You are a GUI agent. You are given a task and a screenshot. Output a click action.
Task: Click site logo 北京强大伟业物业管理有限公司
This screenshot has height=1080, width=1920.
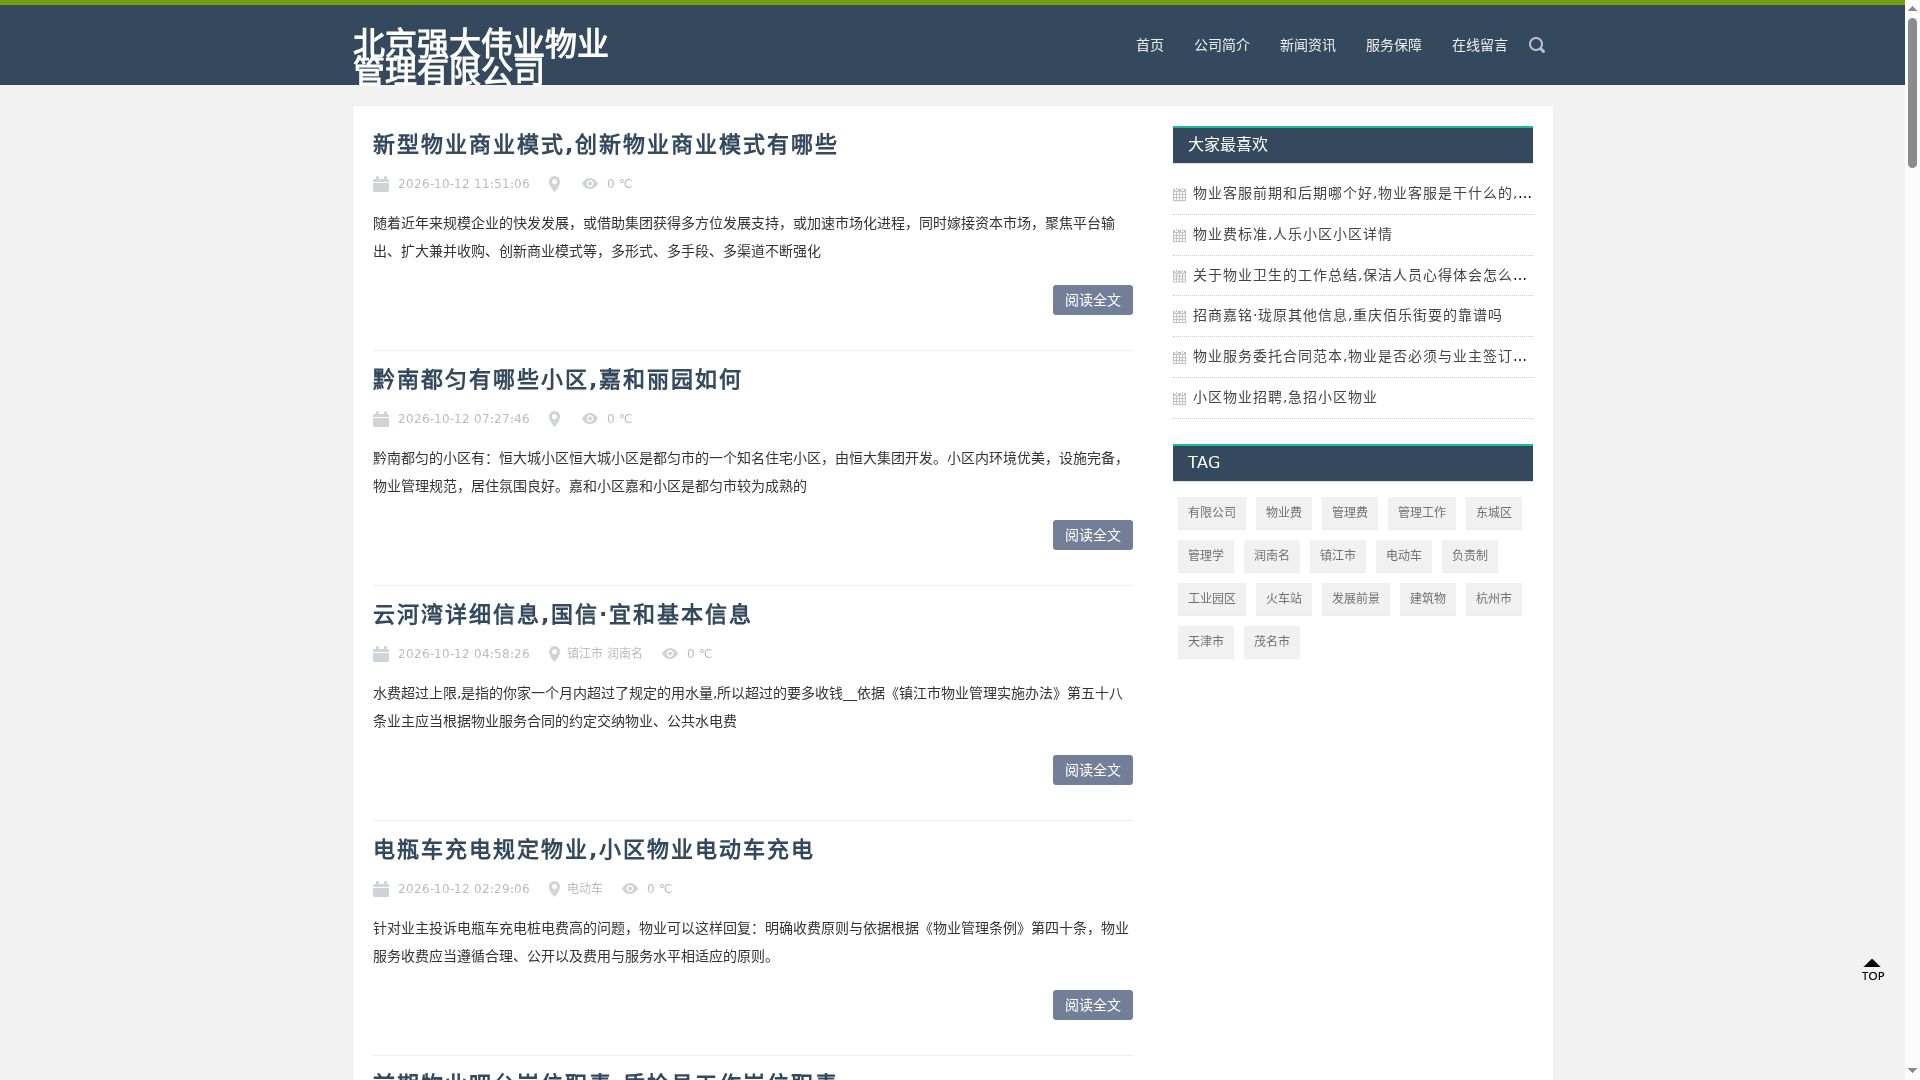coord(480,57)
